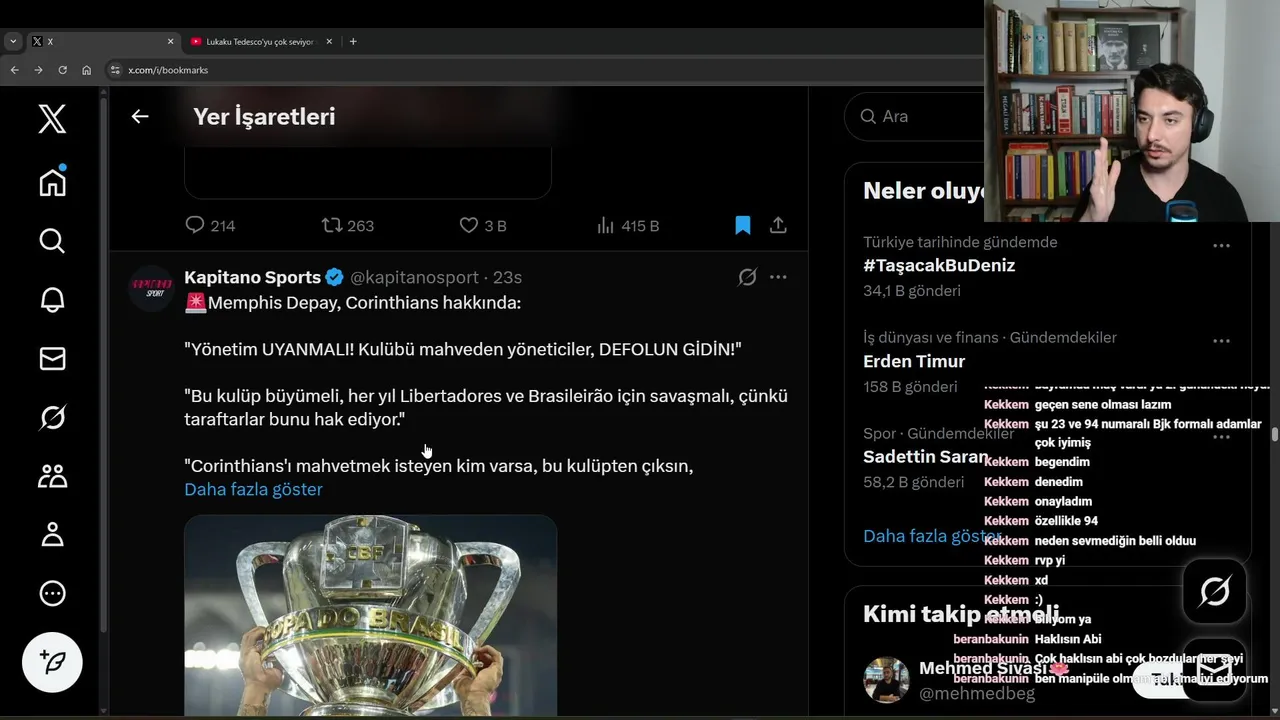Open Grok icon in sidebar
The width and height of the screenshot is (1280, 720).
pos(52,417)
